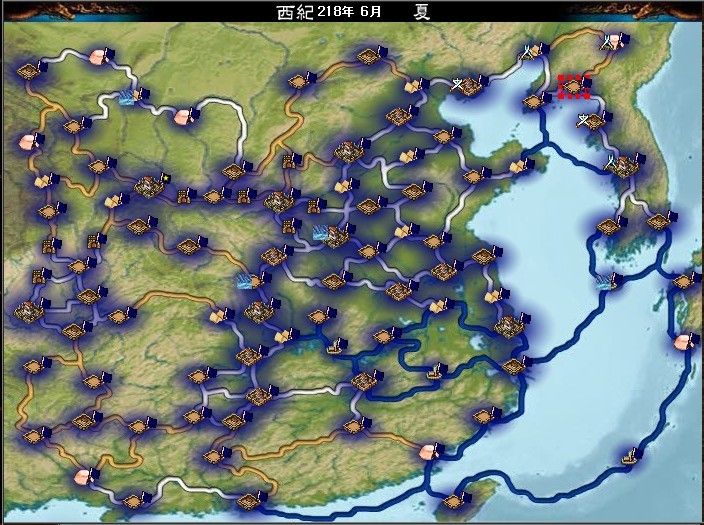This screenshot has width=704, height=525.
Task: Choose crossed-swords city just below the red-boxed city
Action: point(591,121)
